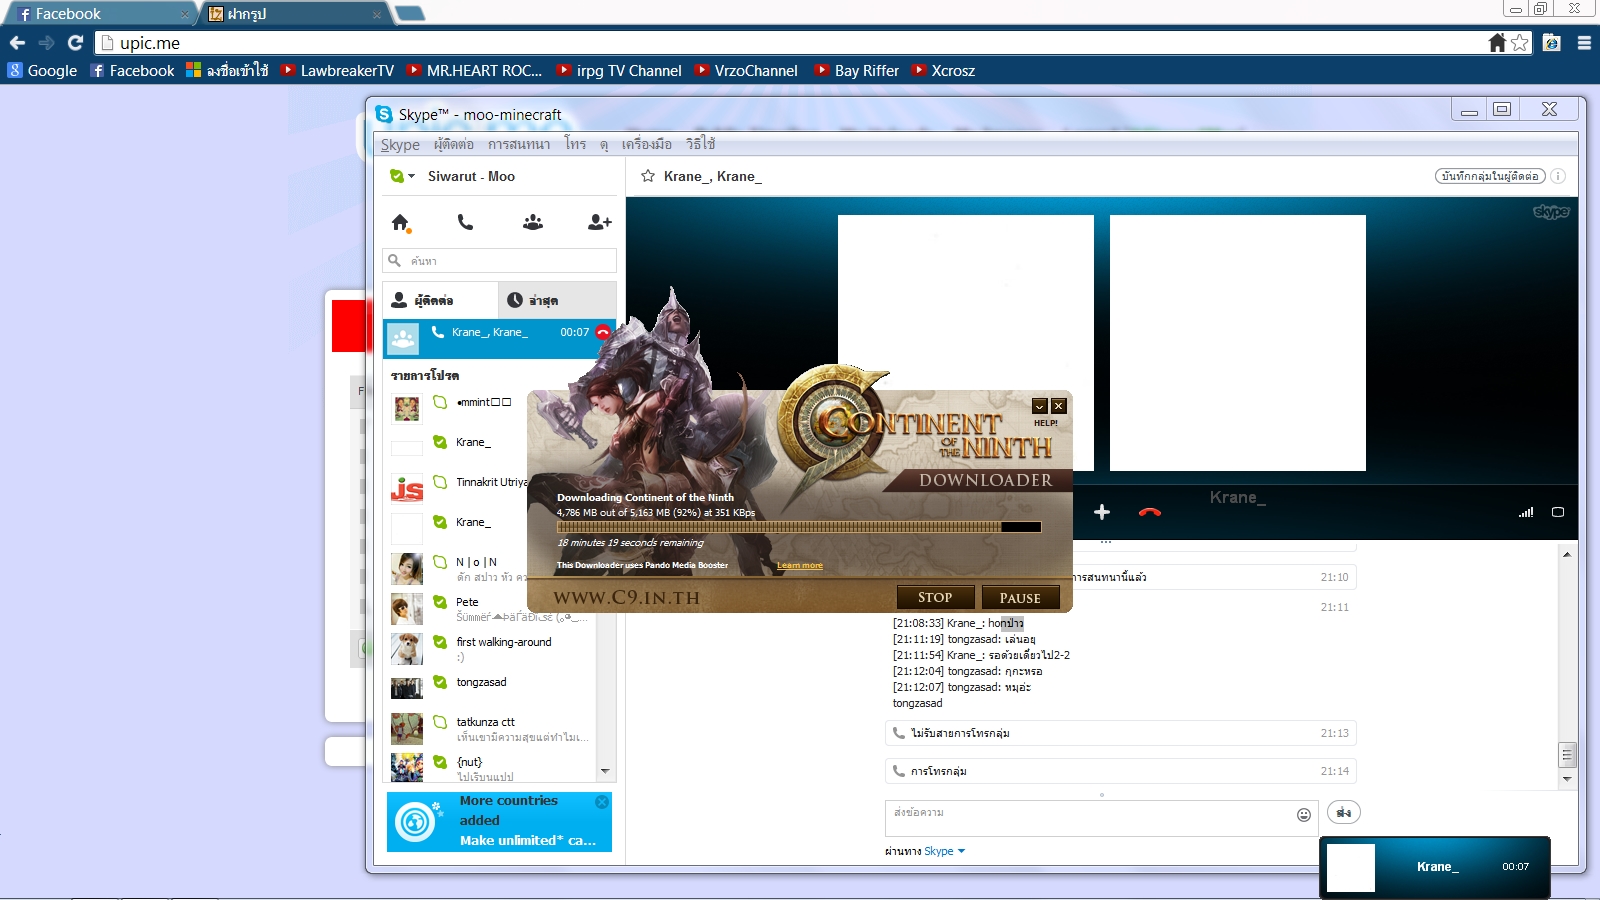Image resolution: width=1600 pixels, height=900 pixels.
Task: End the call with the call bar's red phone
Action: [1150, 512]
